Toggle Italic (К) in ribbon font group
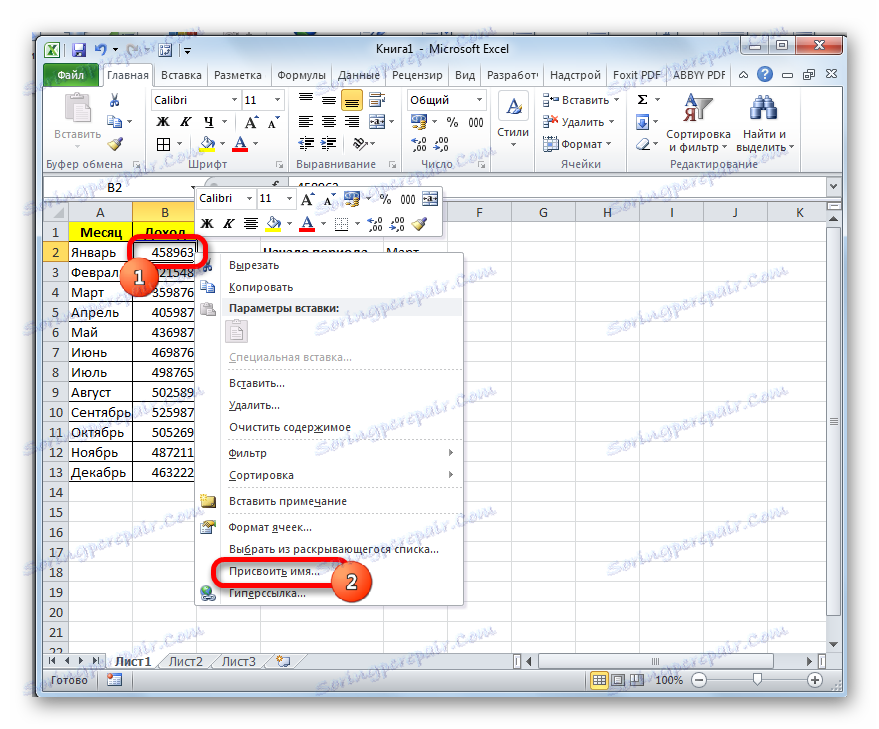The width and height of the screenshot is (879, 729). click(185, 122)
